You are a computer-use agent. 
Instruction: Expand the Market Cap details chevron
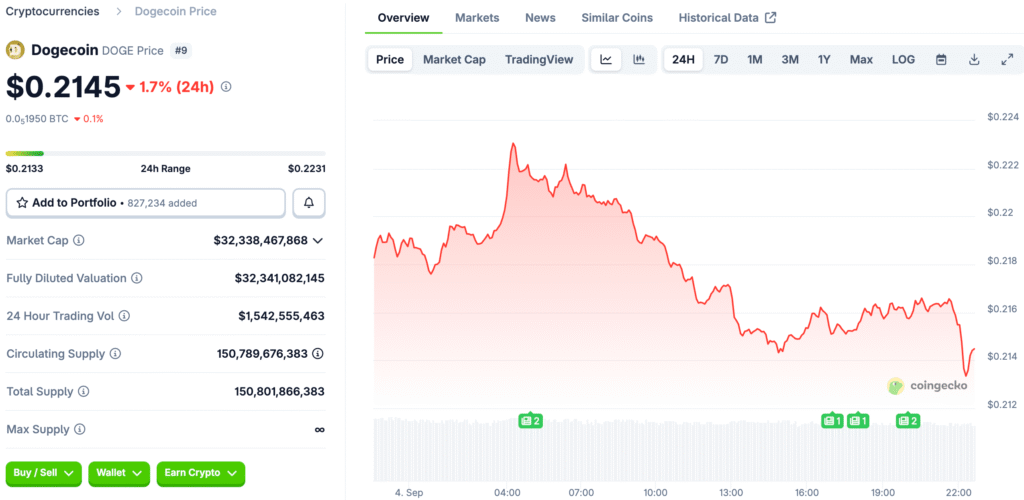(x=318, y=241)
